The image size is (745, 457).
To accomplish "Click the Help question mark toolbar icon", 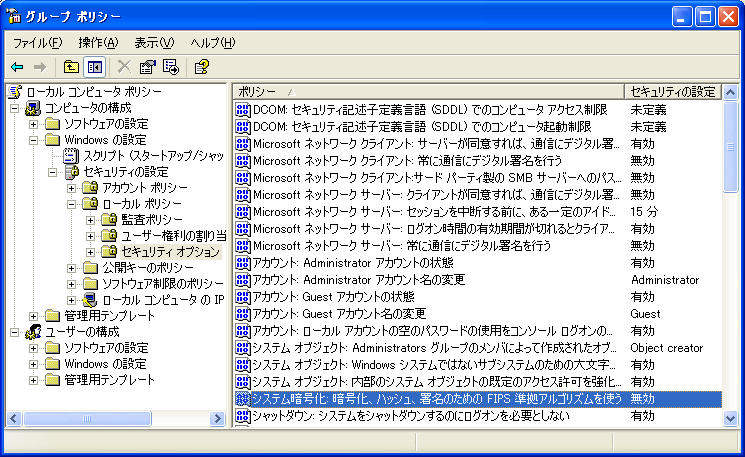I will tap(201, 67).
